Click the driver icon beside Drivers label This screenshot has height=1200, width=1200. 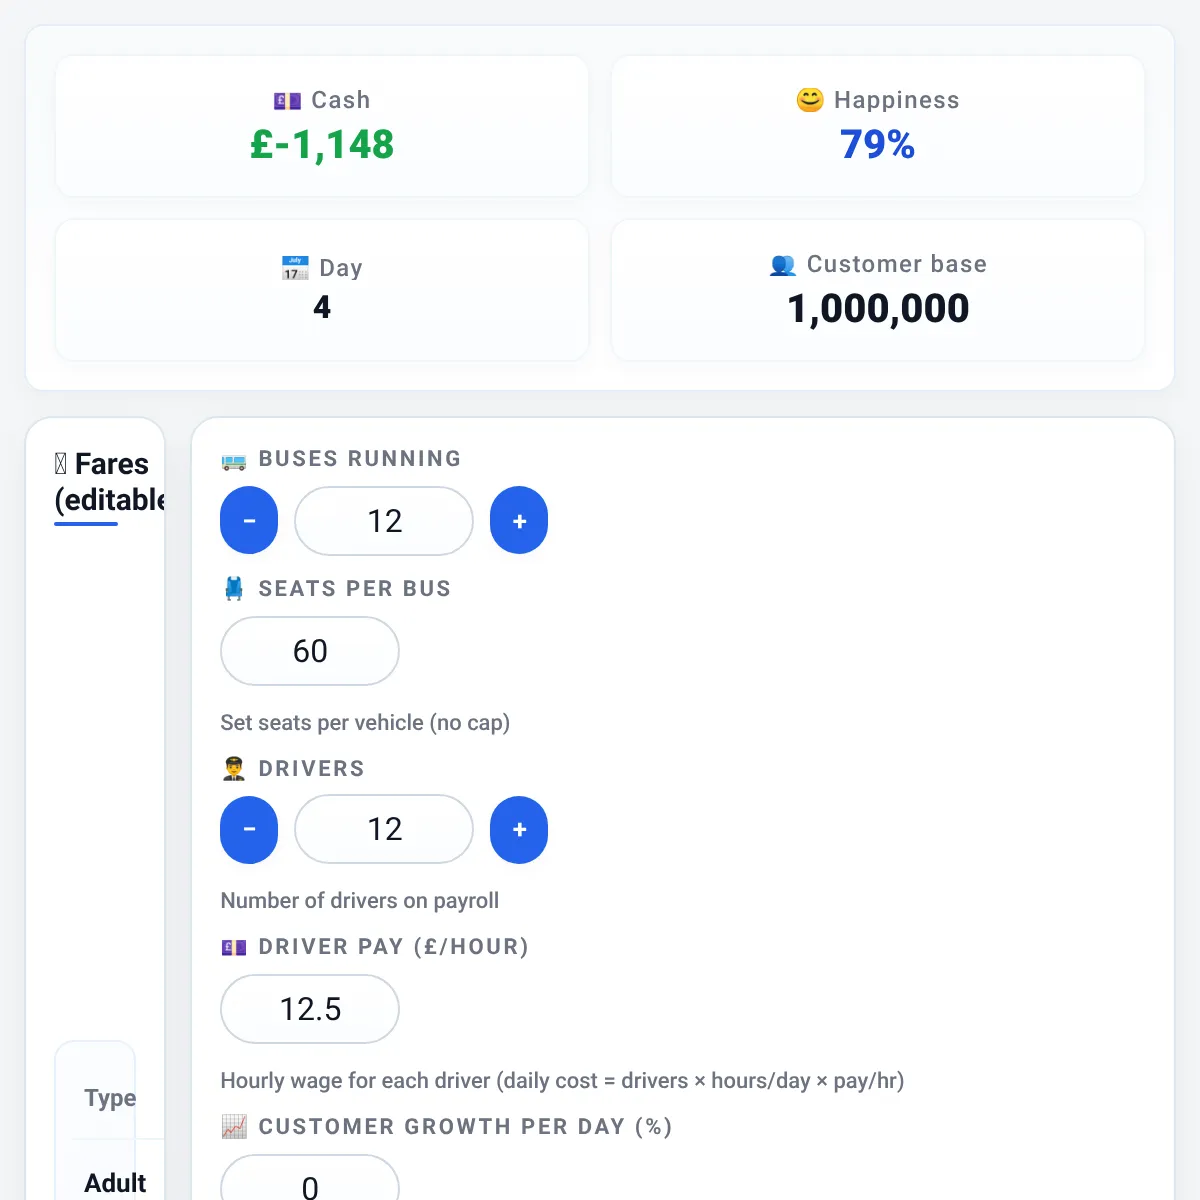(x=234, y=769)
